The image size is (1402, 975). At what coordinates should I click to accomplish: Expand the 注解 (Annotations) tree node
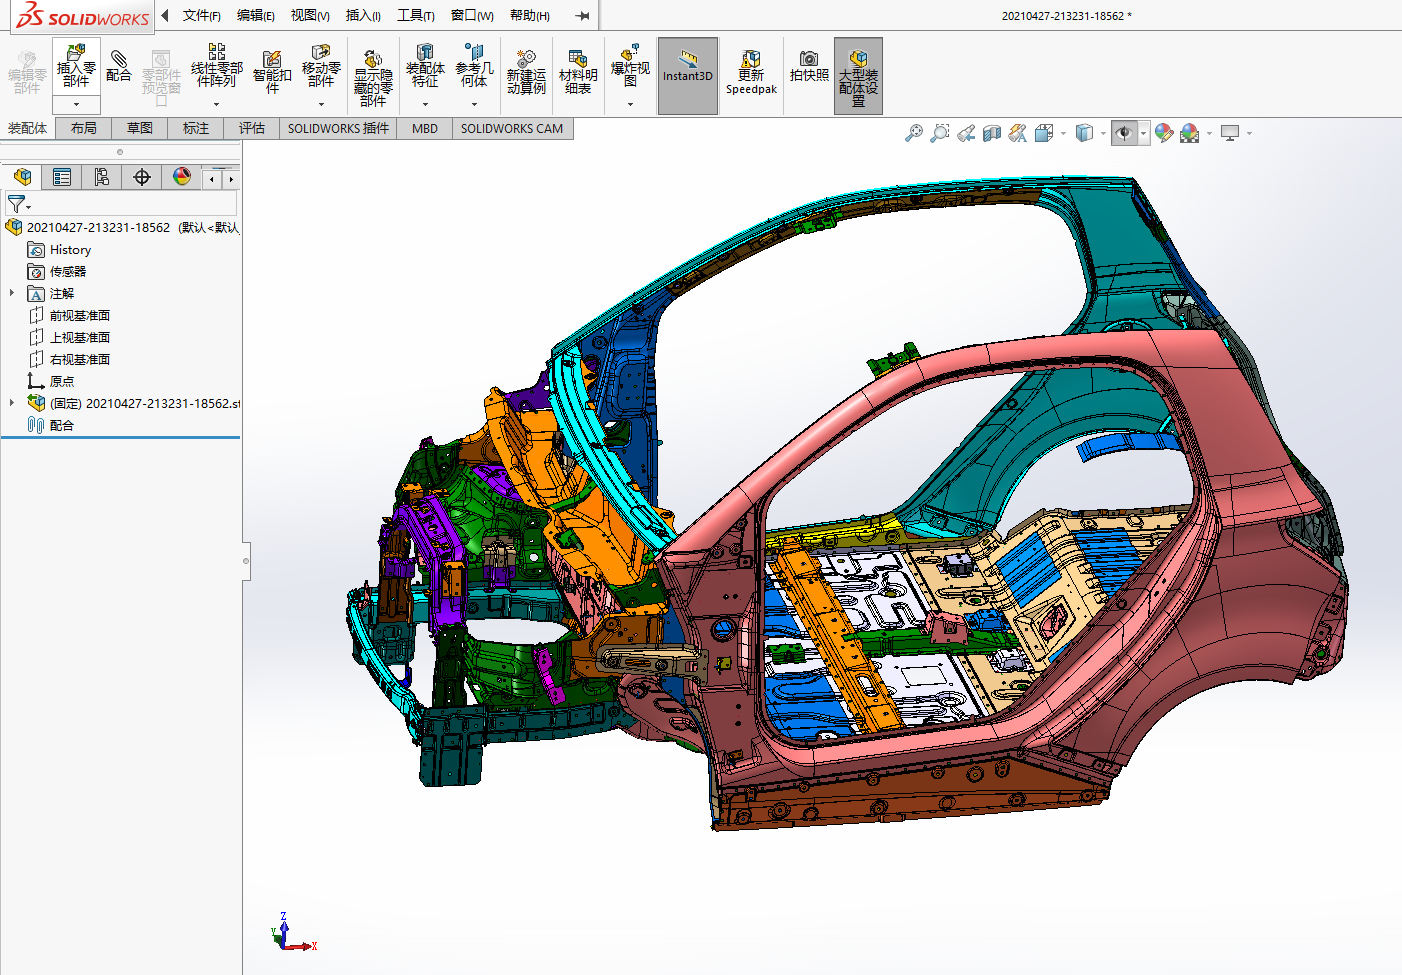12,293
